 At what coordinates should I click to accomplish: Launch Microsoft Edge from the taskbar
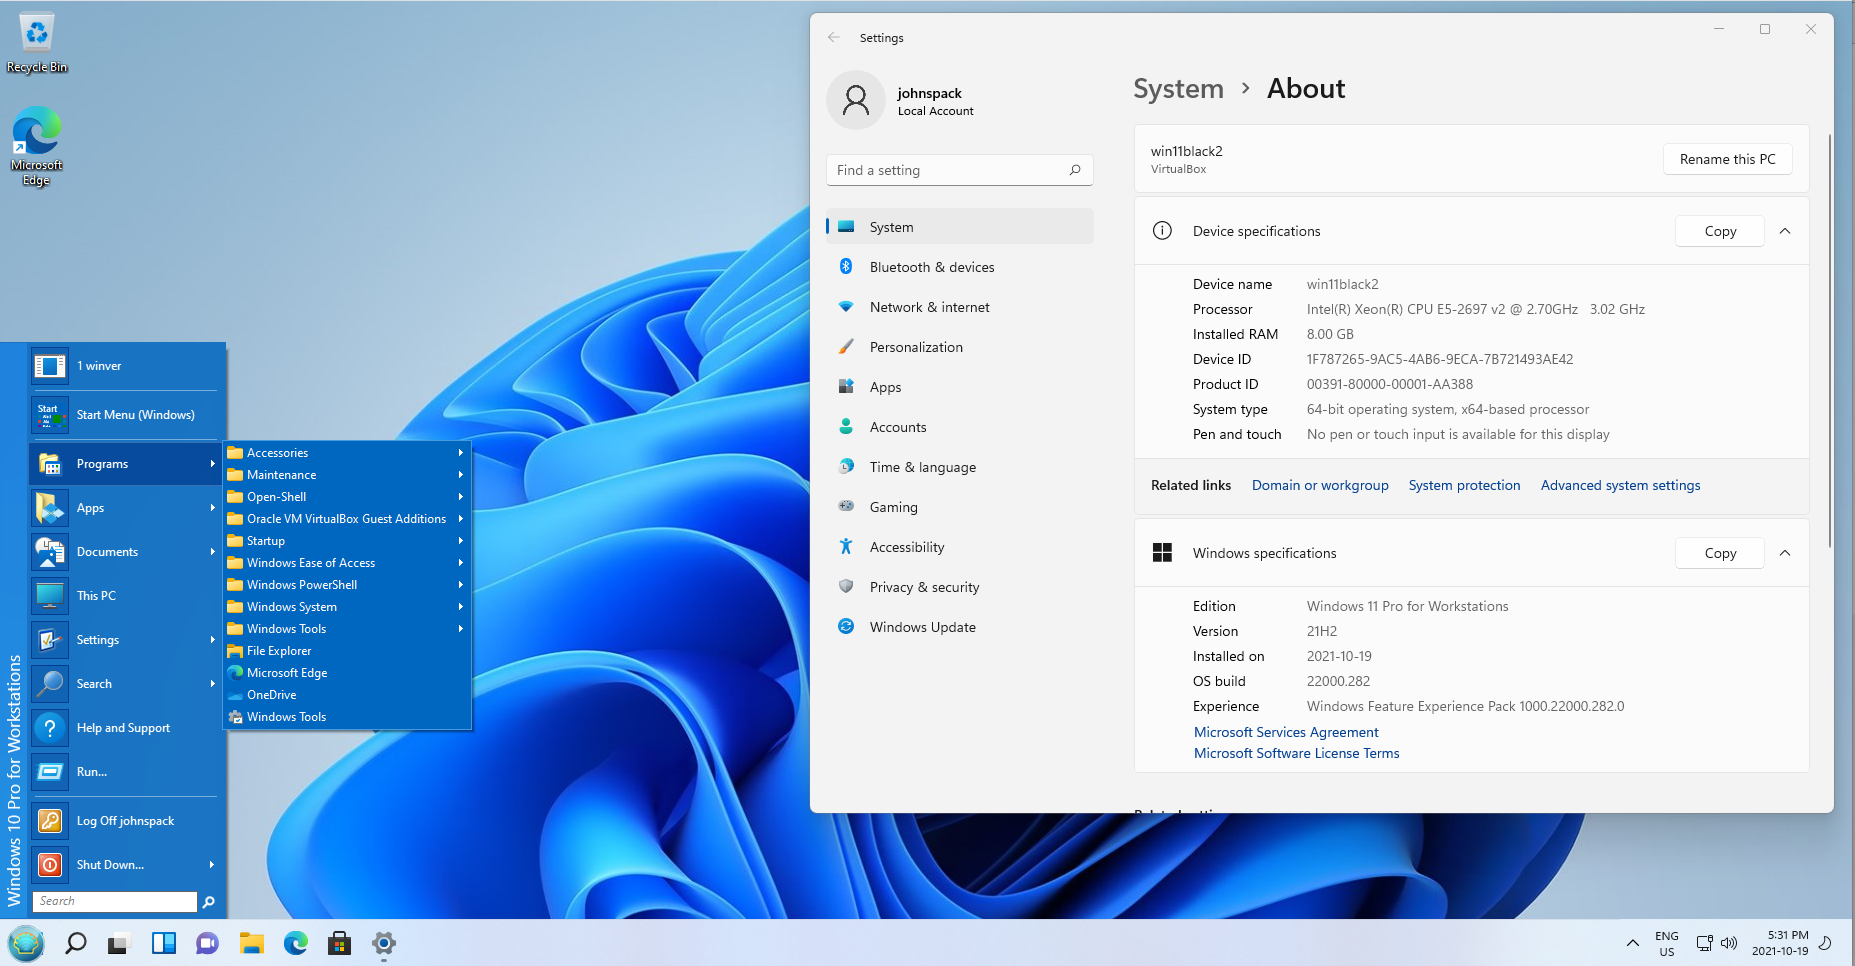295,943
